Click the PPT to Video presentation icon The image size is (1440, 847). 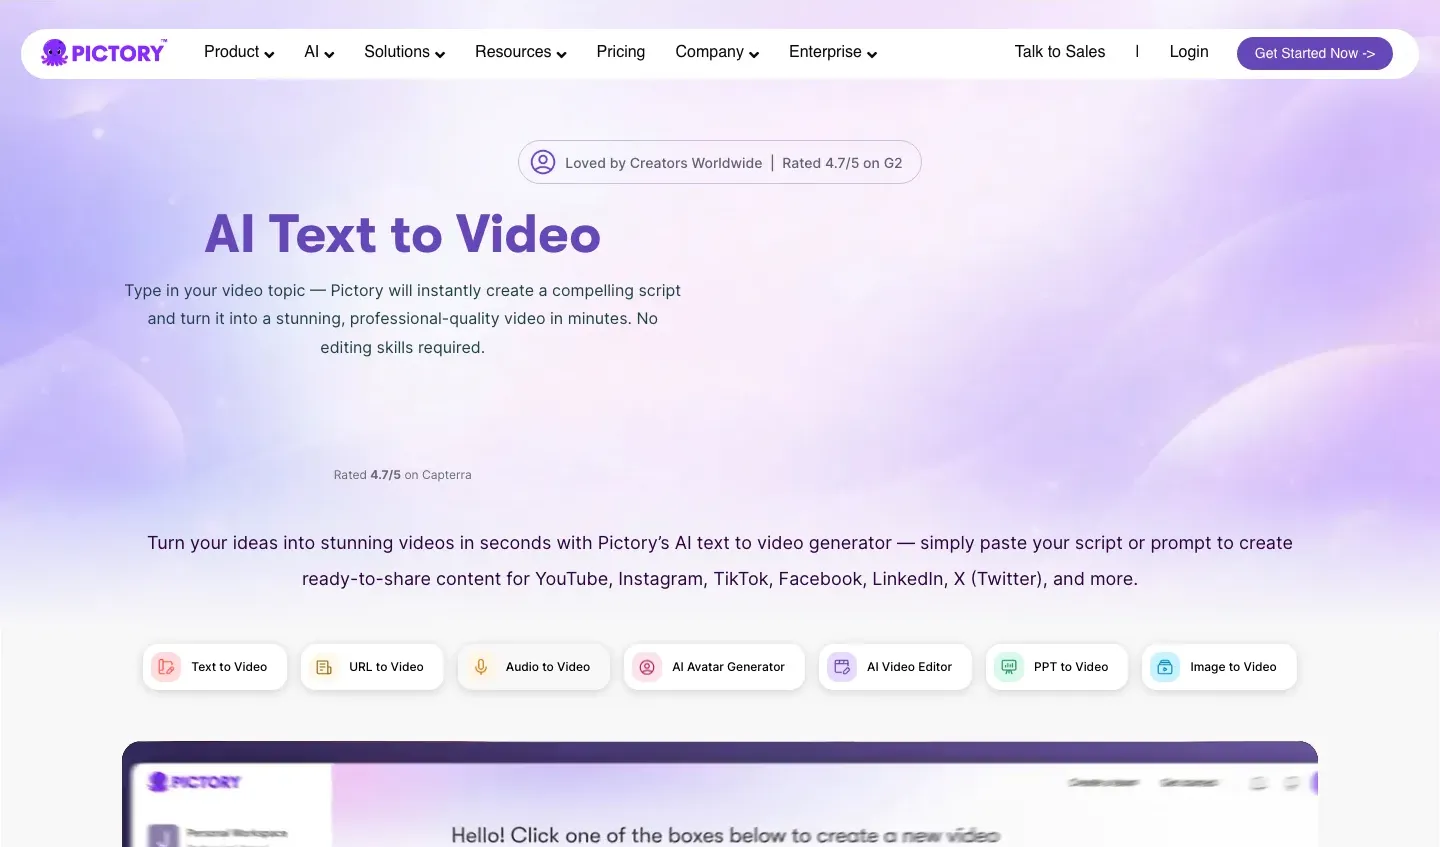pyautogui.click(x=1009, y=667)
